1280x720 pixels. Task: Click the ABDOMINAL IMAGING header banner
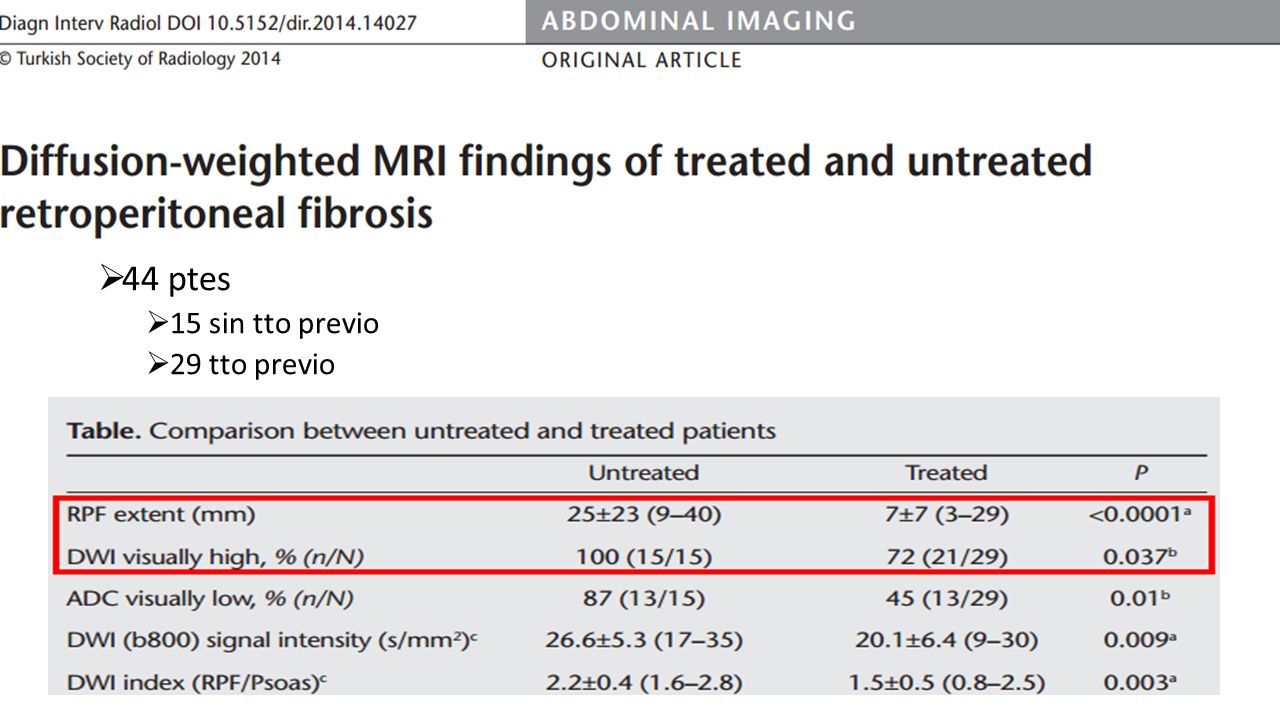[902, 21]
